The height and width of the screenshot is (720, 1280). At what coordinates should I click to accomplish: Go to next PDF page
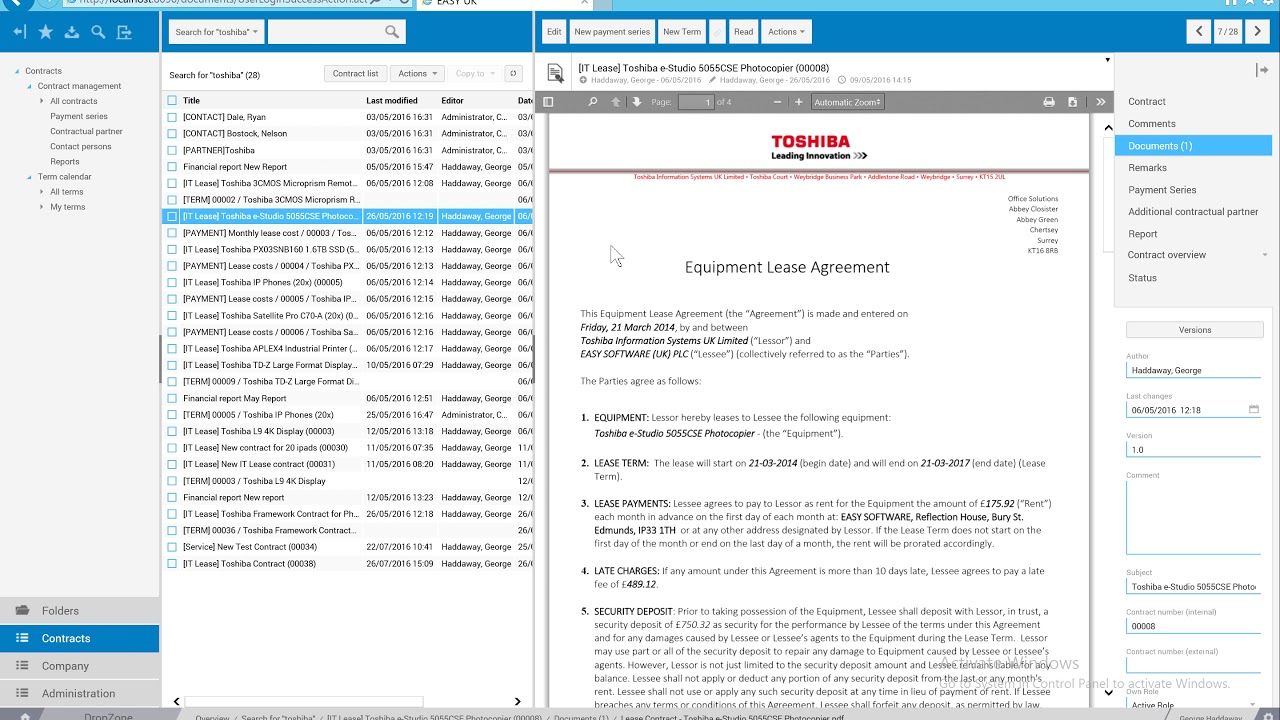coord(636,102)
